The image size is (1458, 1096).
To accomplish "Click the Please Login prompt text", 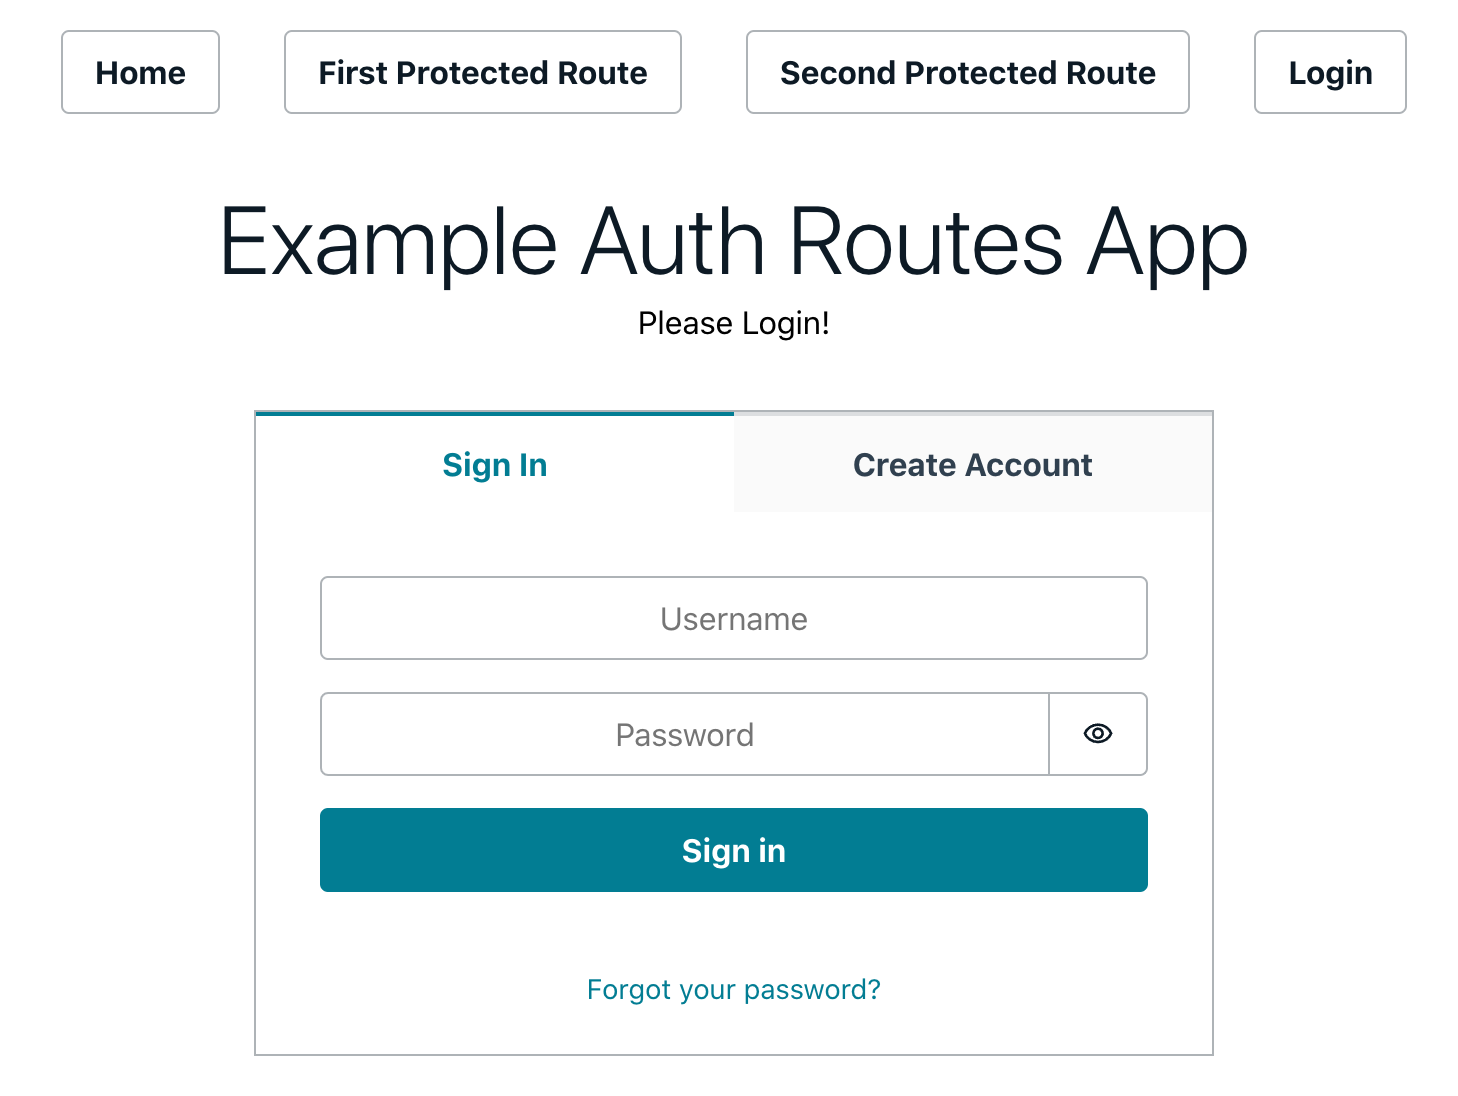I will (733, 323).
